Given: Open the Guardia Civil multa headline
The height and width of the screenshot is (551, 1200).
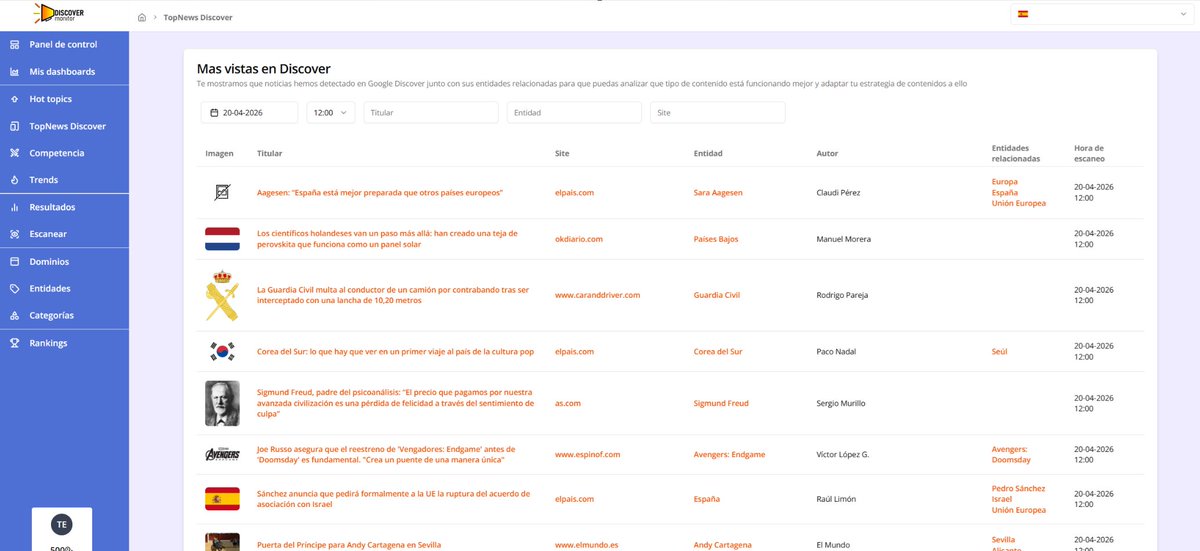Looking at the screenshot, I should pos(393,295).
